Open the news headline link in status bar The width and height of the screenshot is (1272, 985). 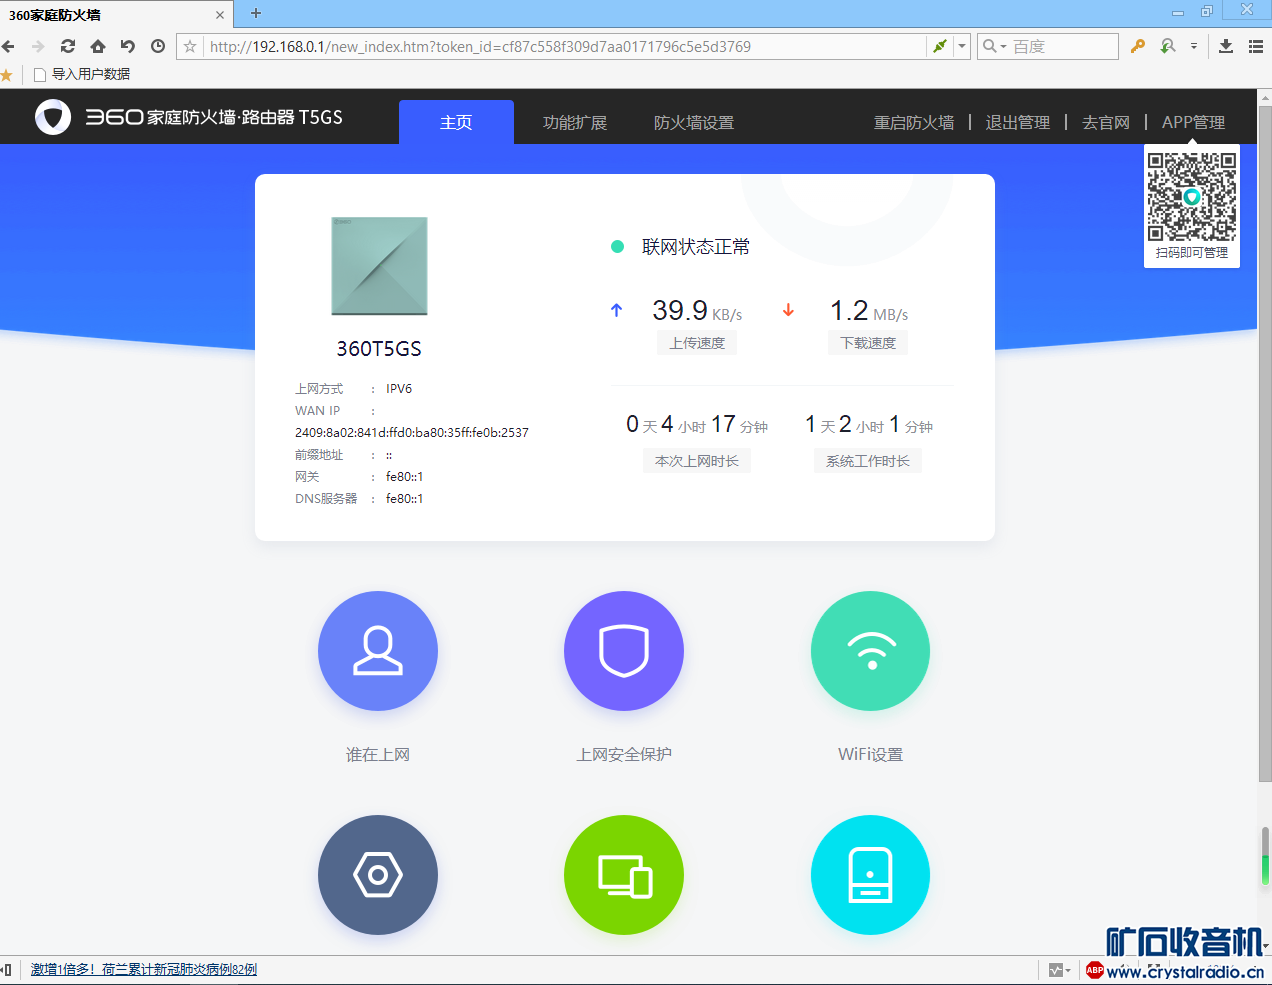pos(144,970)
